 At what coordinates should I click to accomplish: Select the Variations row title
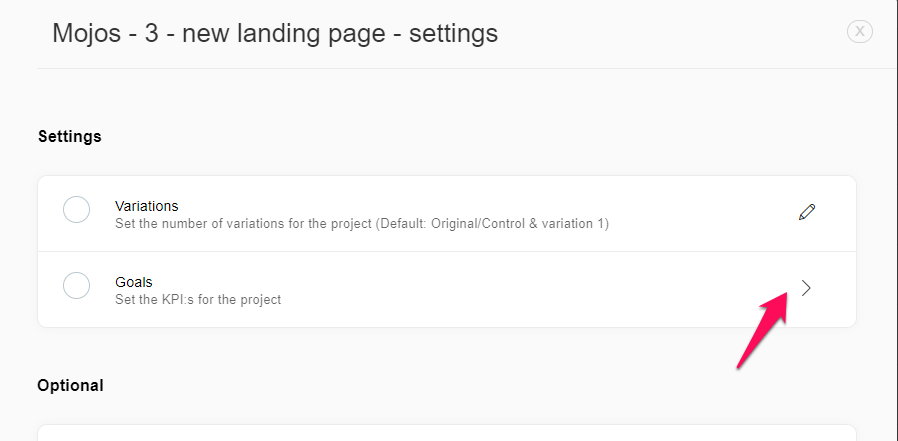click(147, 206)
